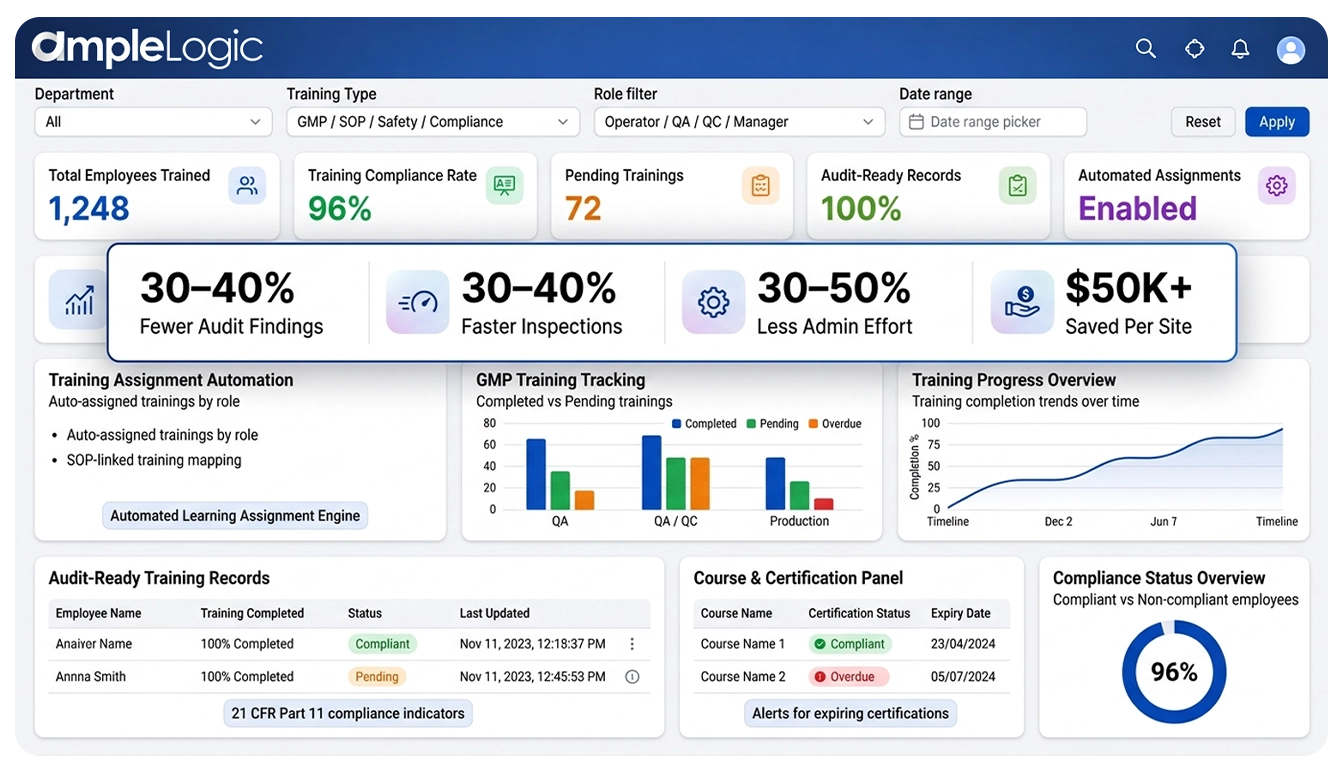The height and width of the screenshot is (772, 1342).
Task: Open the crosshair target icon in header
Action: pos(1194,49)
